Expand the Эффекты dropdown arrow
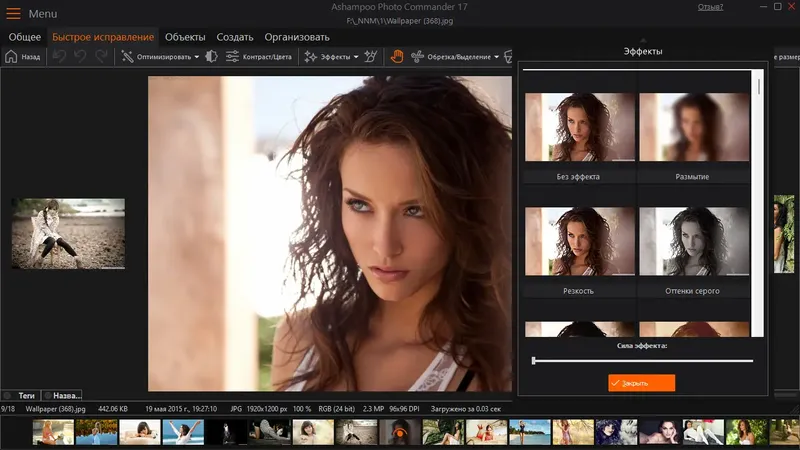This screenshot has height=450, width=800. click(x=356, y=57)
